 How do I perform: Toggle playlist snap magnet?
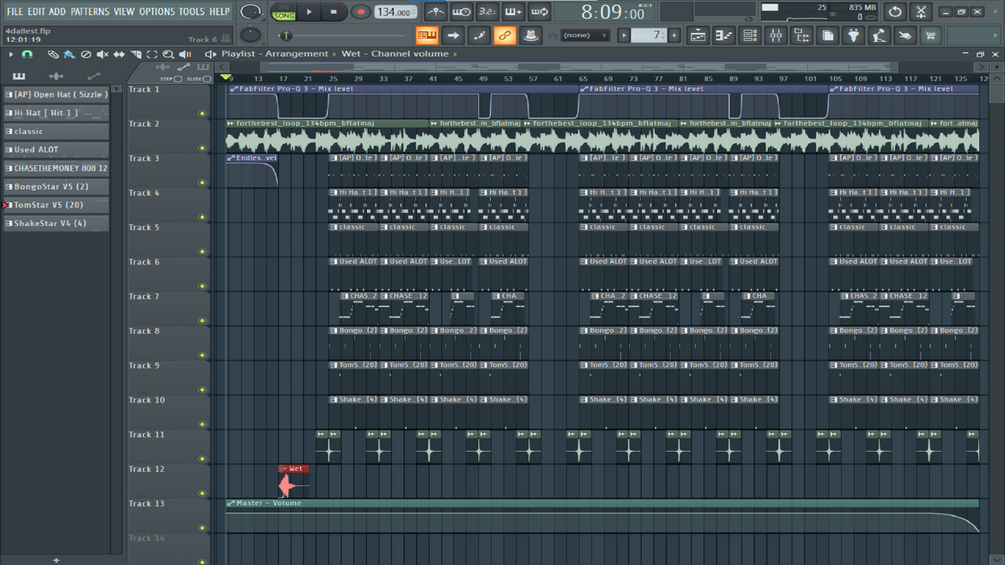[27, 54]
